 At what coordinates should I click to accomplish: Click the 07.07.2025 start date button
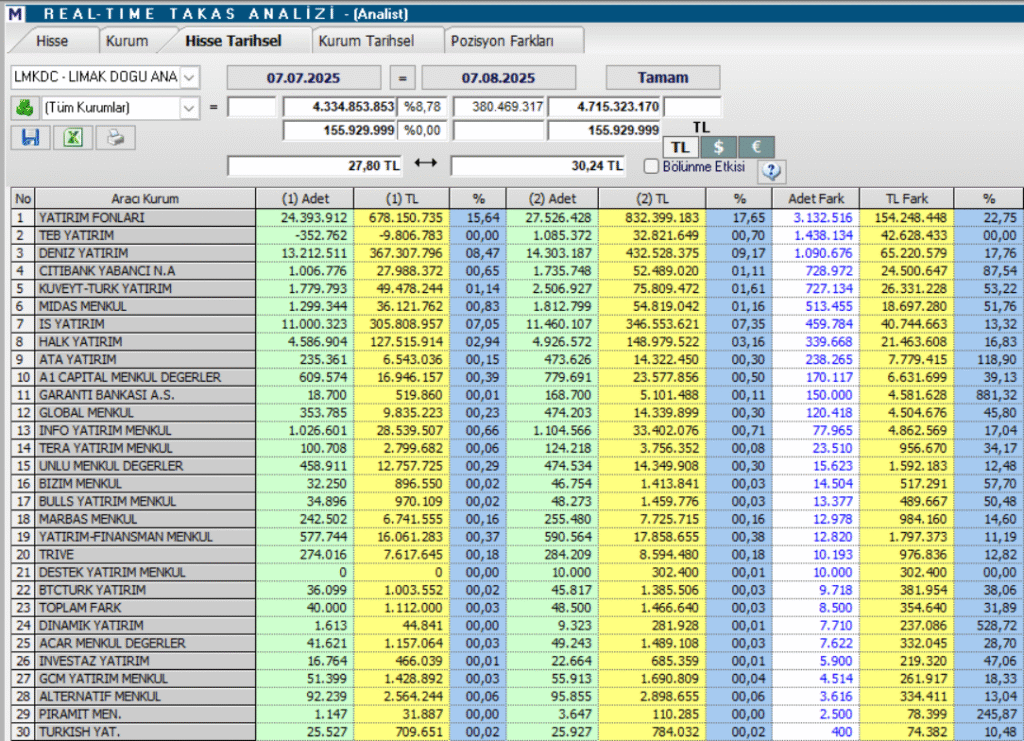click(x=304, y=77)
